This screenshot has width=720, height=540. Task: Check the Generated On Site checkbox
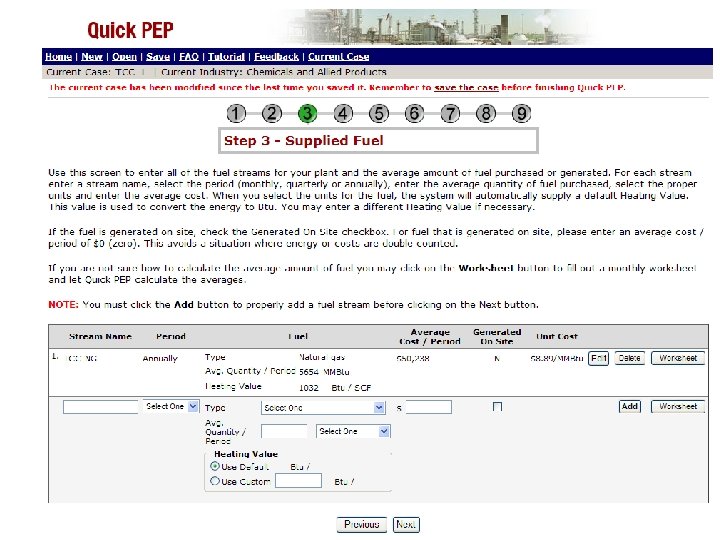coord(497,406)
